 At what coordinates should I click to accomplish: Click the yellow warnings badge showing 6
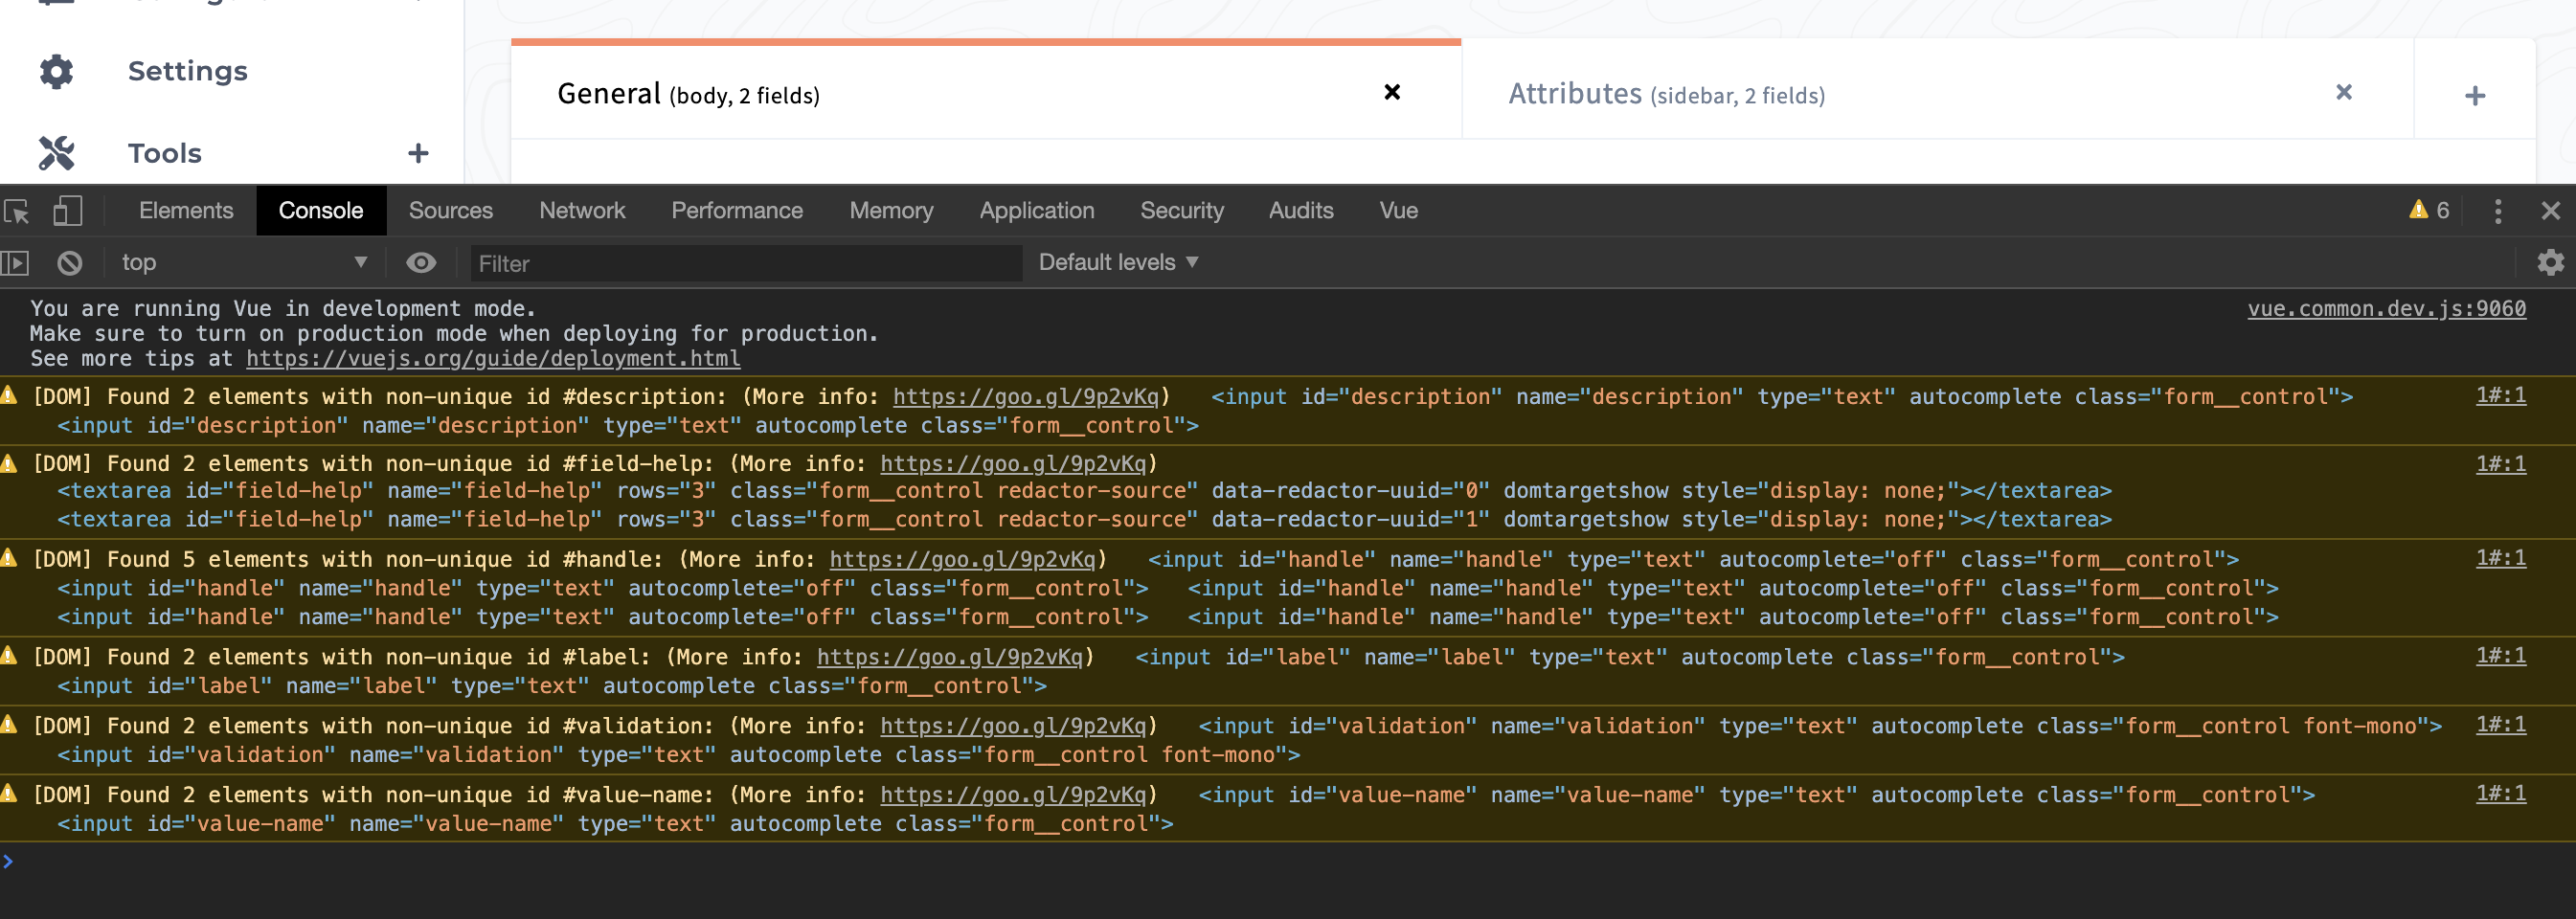2429,210
